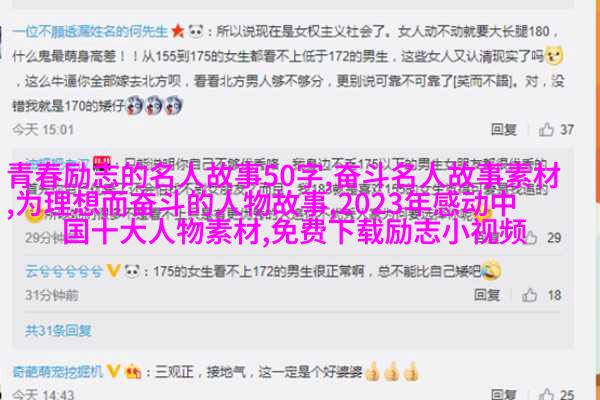Click 回复 on the 14:43 comment
The width and height of the screenshot is (600, 400).
point(504,394)
